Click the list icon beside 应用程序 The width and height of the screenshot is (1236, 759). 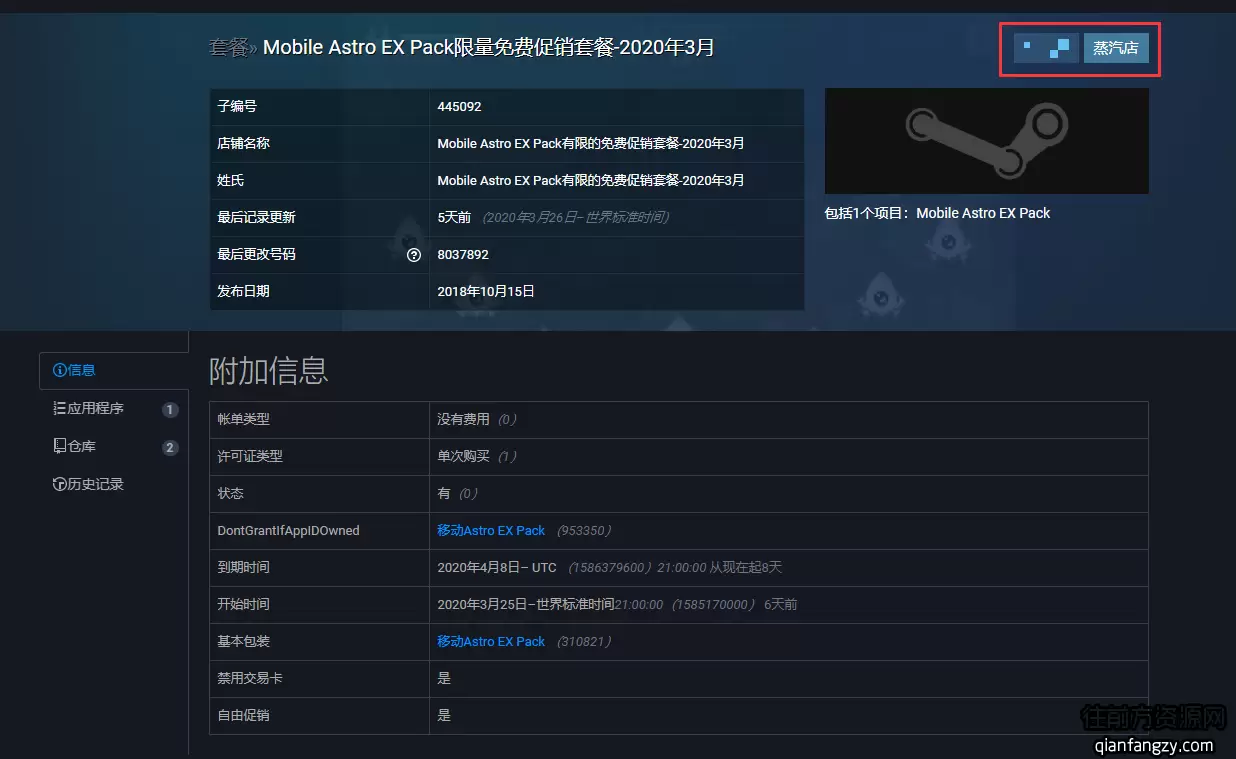click(59, 408)
